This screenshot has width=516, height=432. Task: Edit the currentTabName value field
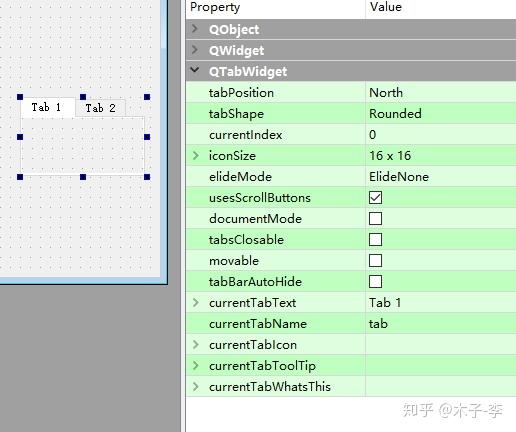point(441,323)
